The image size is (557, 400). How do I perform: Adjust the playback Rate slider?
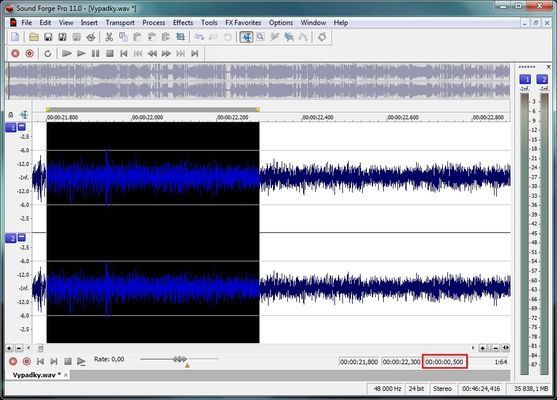point(180,359)
